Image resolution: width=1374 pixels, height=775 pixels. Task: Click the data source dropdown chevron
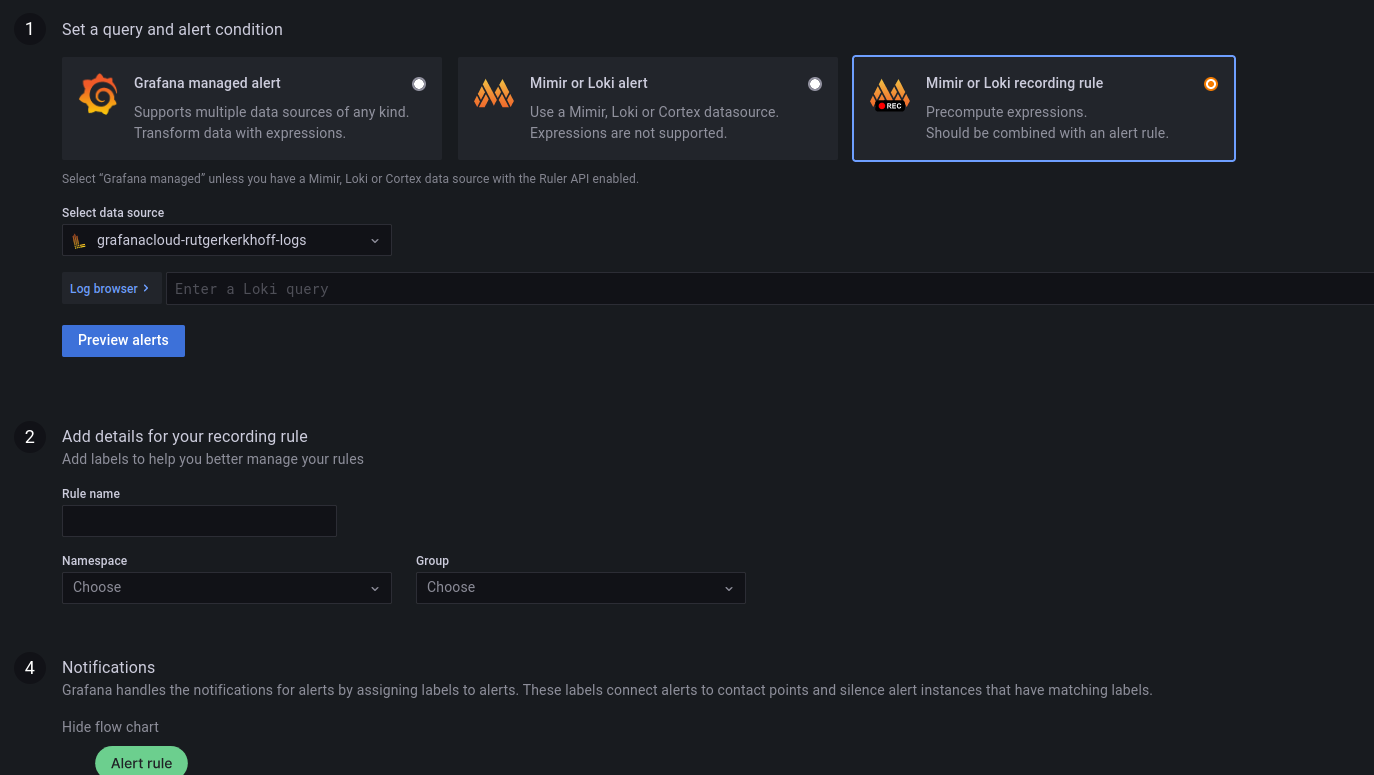(x=375, y=240)
